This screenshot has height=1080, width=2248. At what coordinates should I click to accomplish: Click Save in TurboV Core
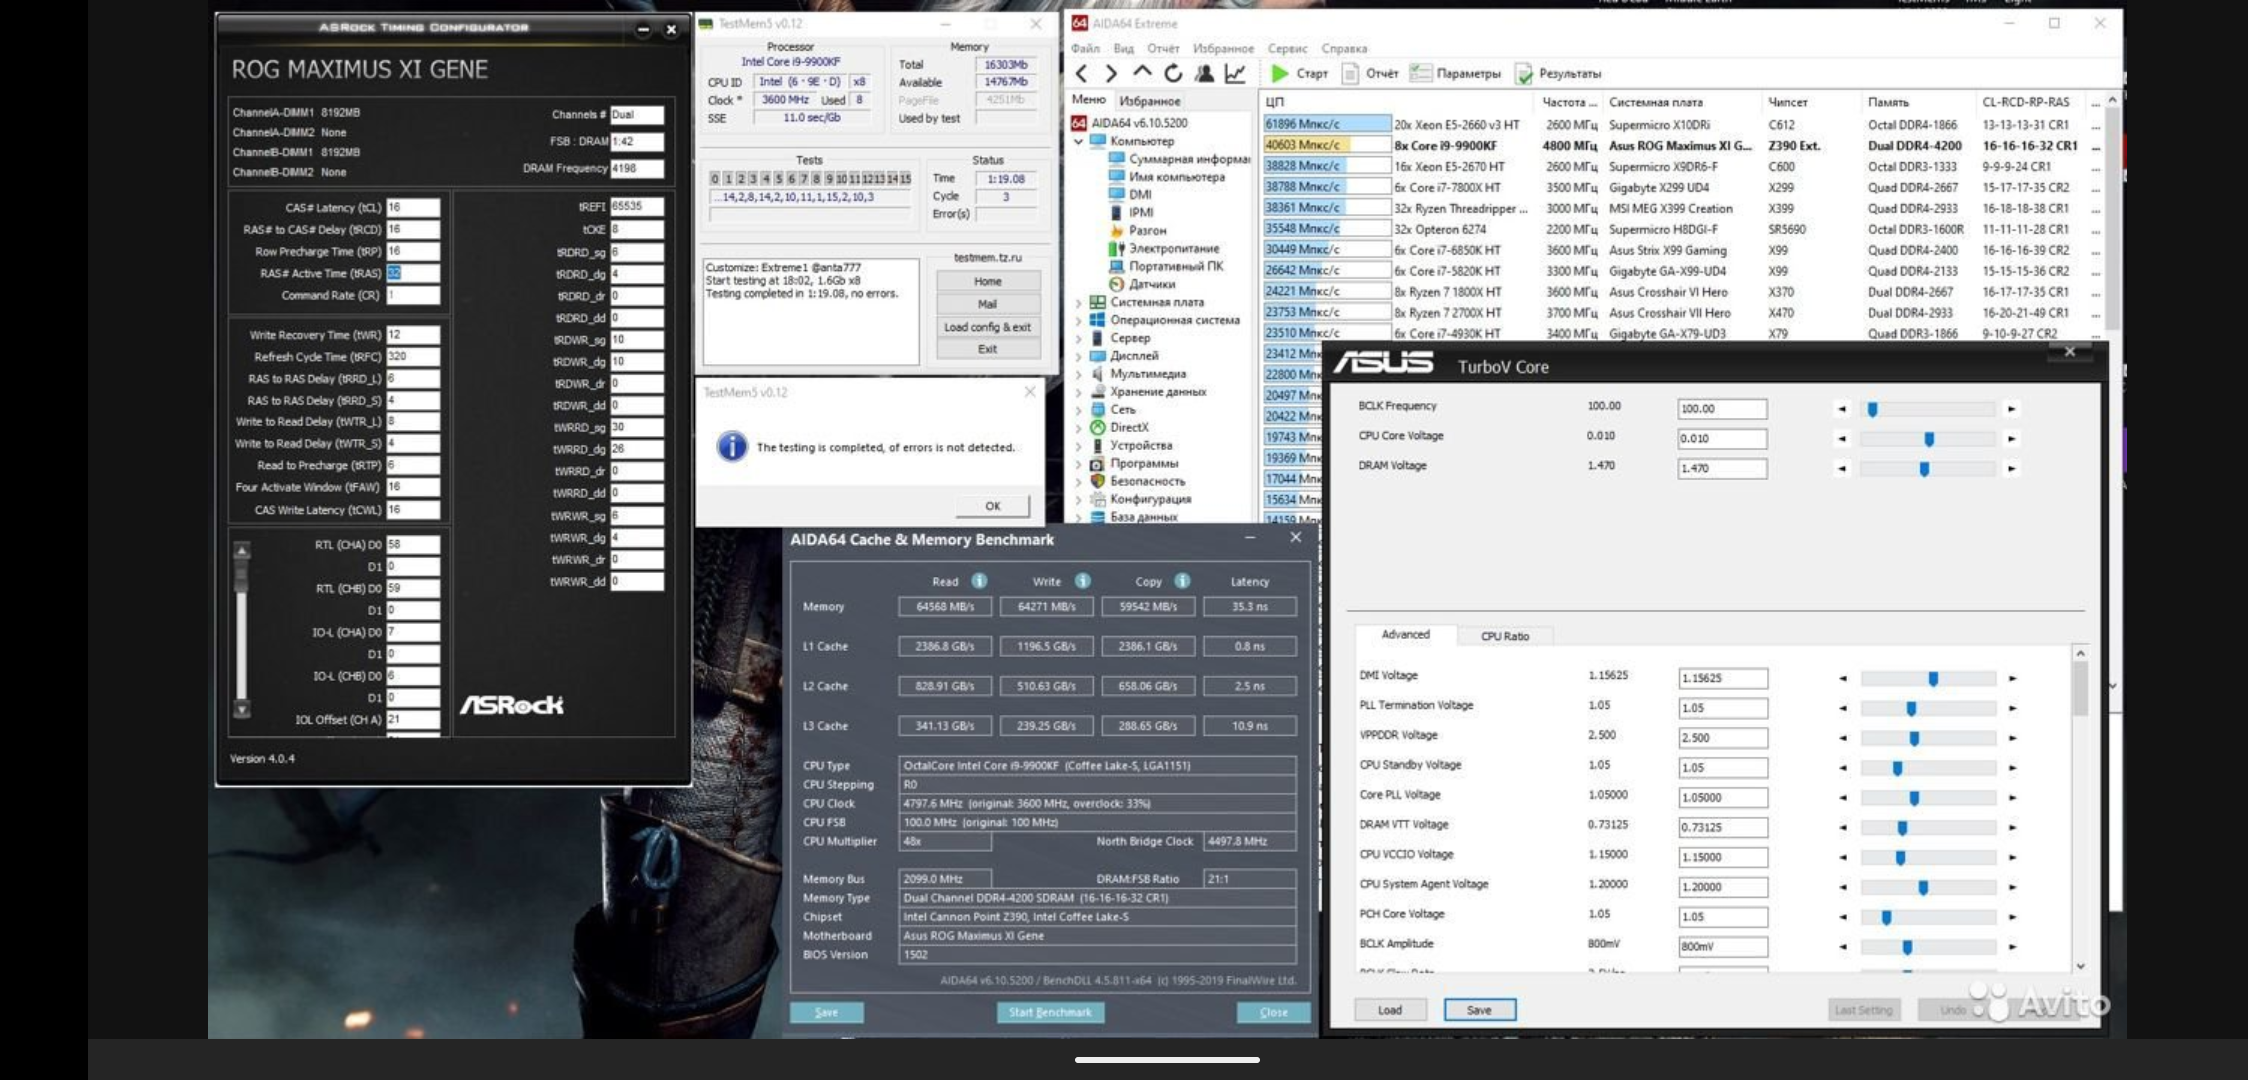[1479, 1010]
